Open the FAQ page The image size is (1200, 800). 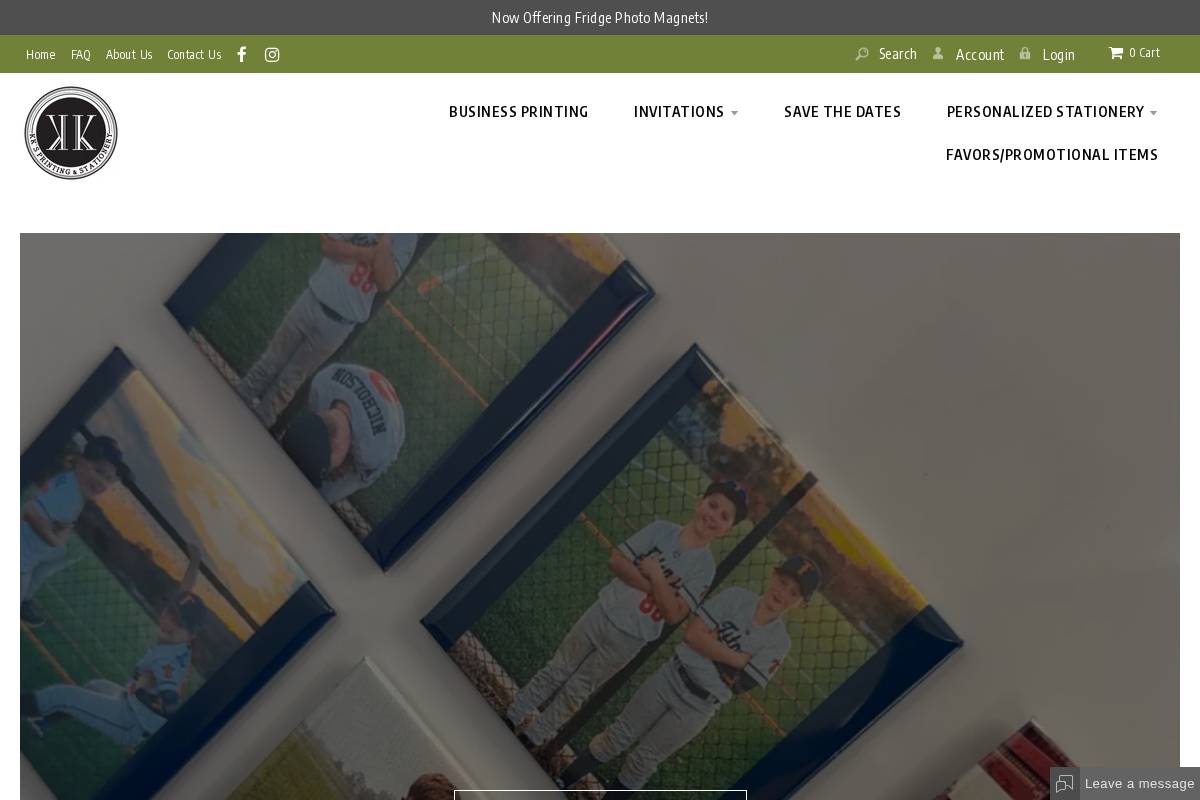[x=81, y=55]
